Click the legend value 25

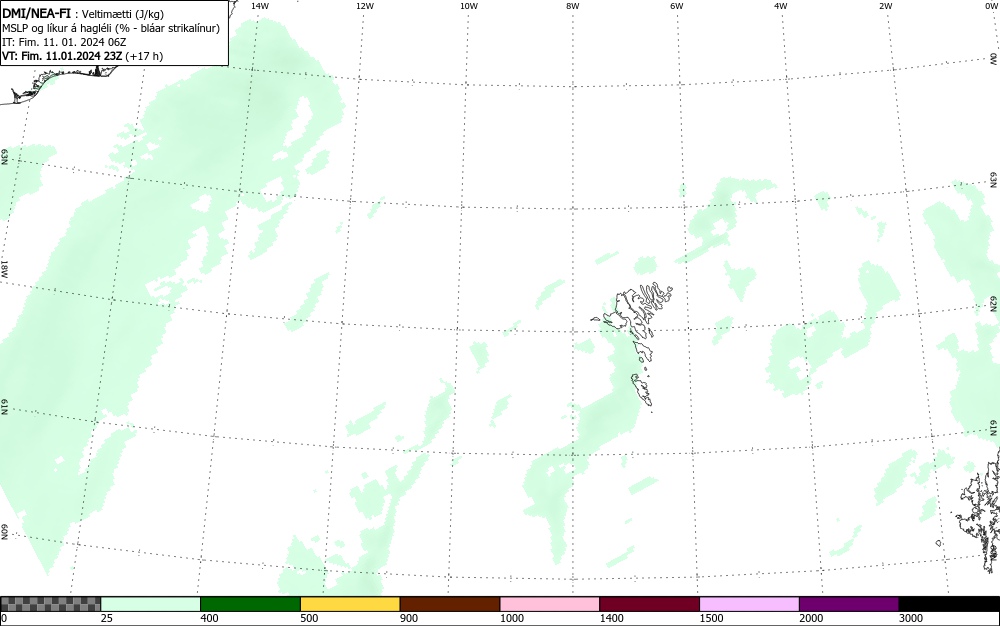click(x=107, y=618)
